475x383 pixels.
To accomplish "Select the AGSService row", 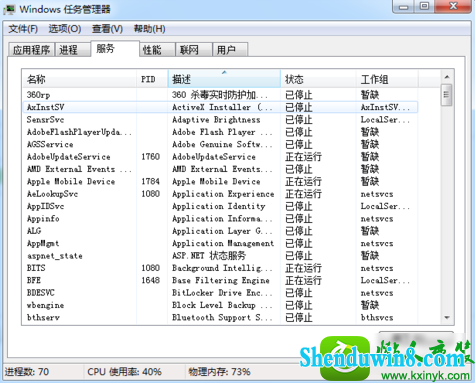I will pyautogui.click(x=220, y=144).
